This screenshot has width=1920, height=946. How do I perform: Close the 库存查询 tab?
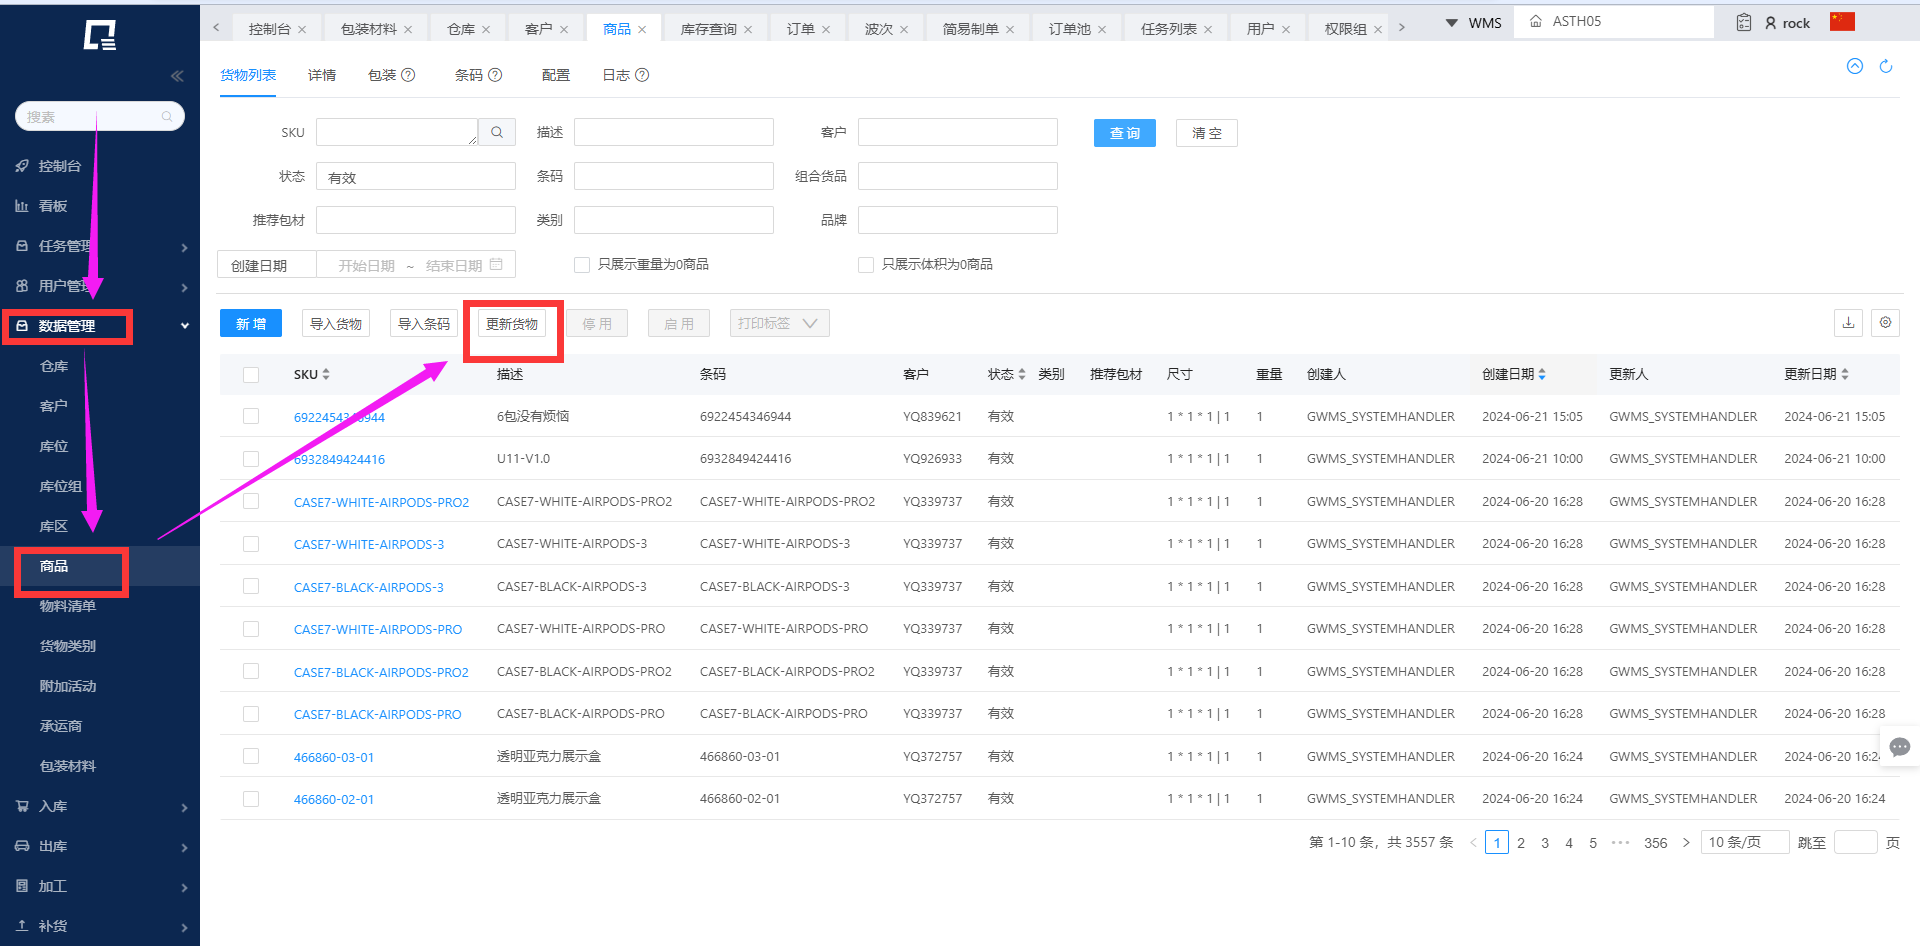(748, 30)
